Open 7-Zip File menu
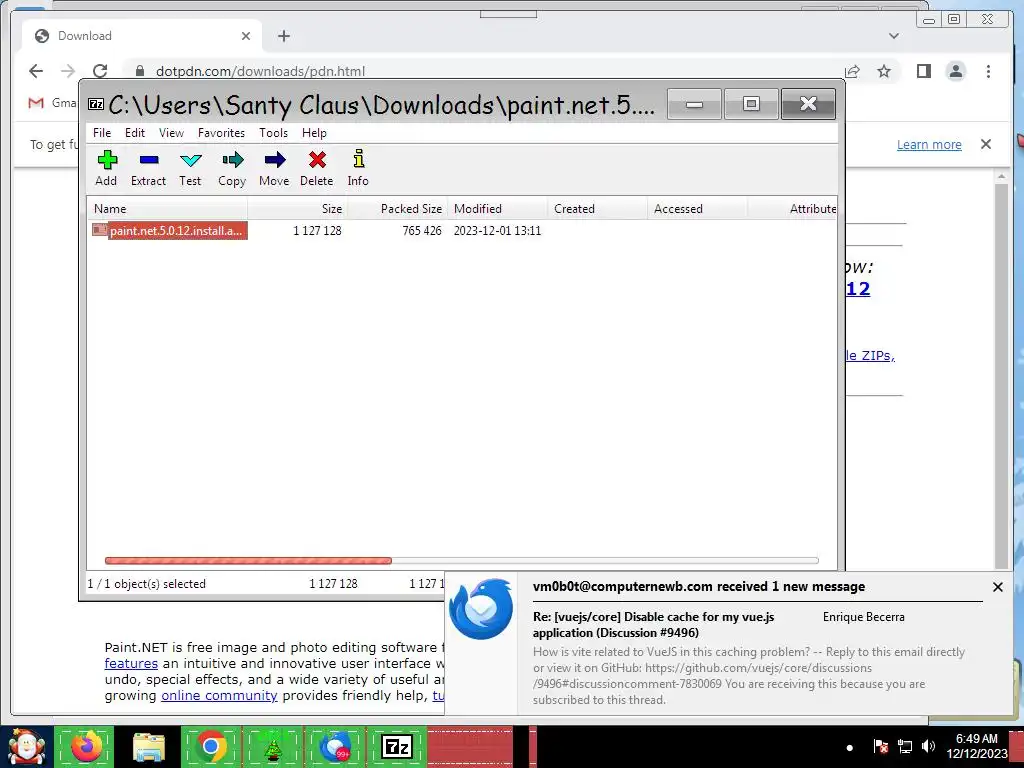The height and width of the screenshot is (768, 1024). 102,133
